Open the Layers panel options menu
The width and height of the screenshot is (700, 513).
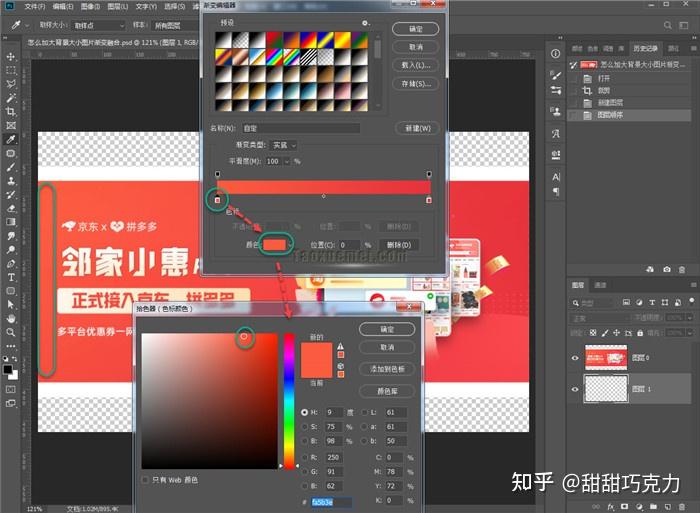tap(693, 285)
